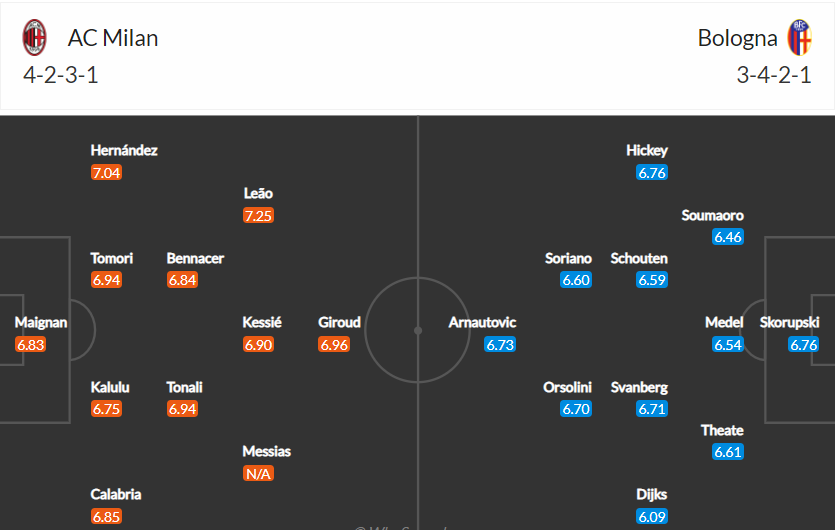Screen dimensions: 836x530
Task: Click Hickey's 6.76 rating badge
Action: pos(652,173)
